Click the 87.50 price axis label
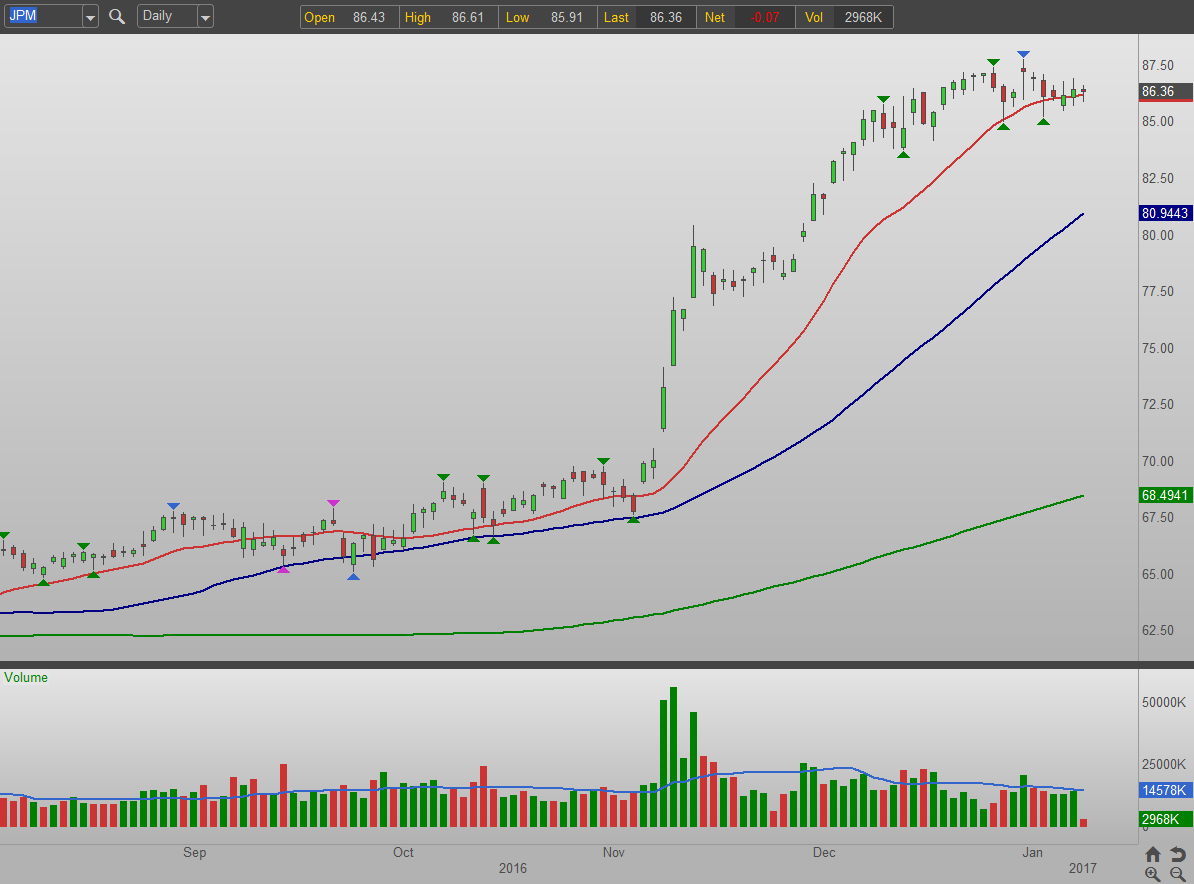The width and height of the screenshot is (1194, 884). tap(1158, 65)
